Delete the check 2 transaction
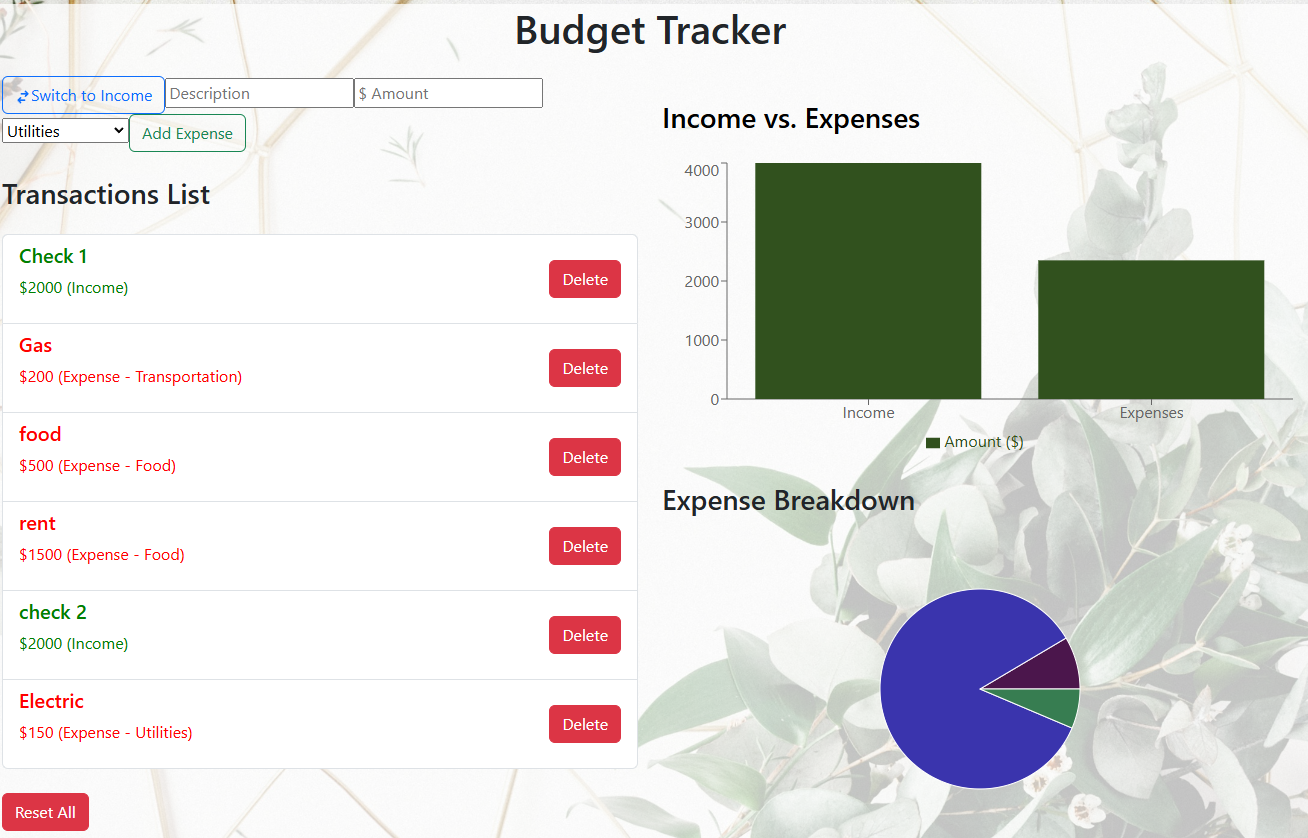 (x=585, y=635)
